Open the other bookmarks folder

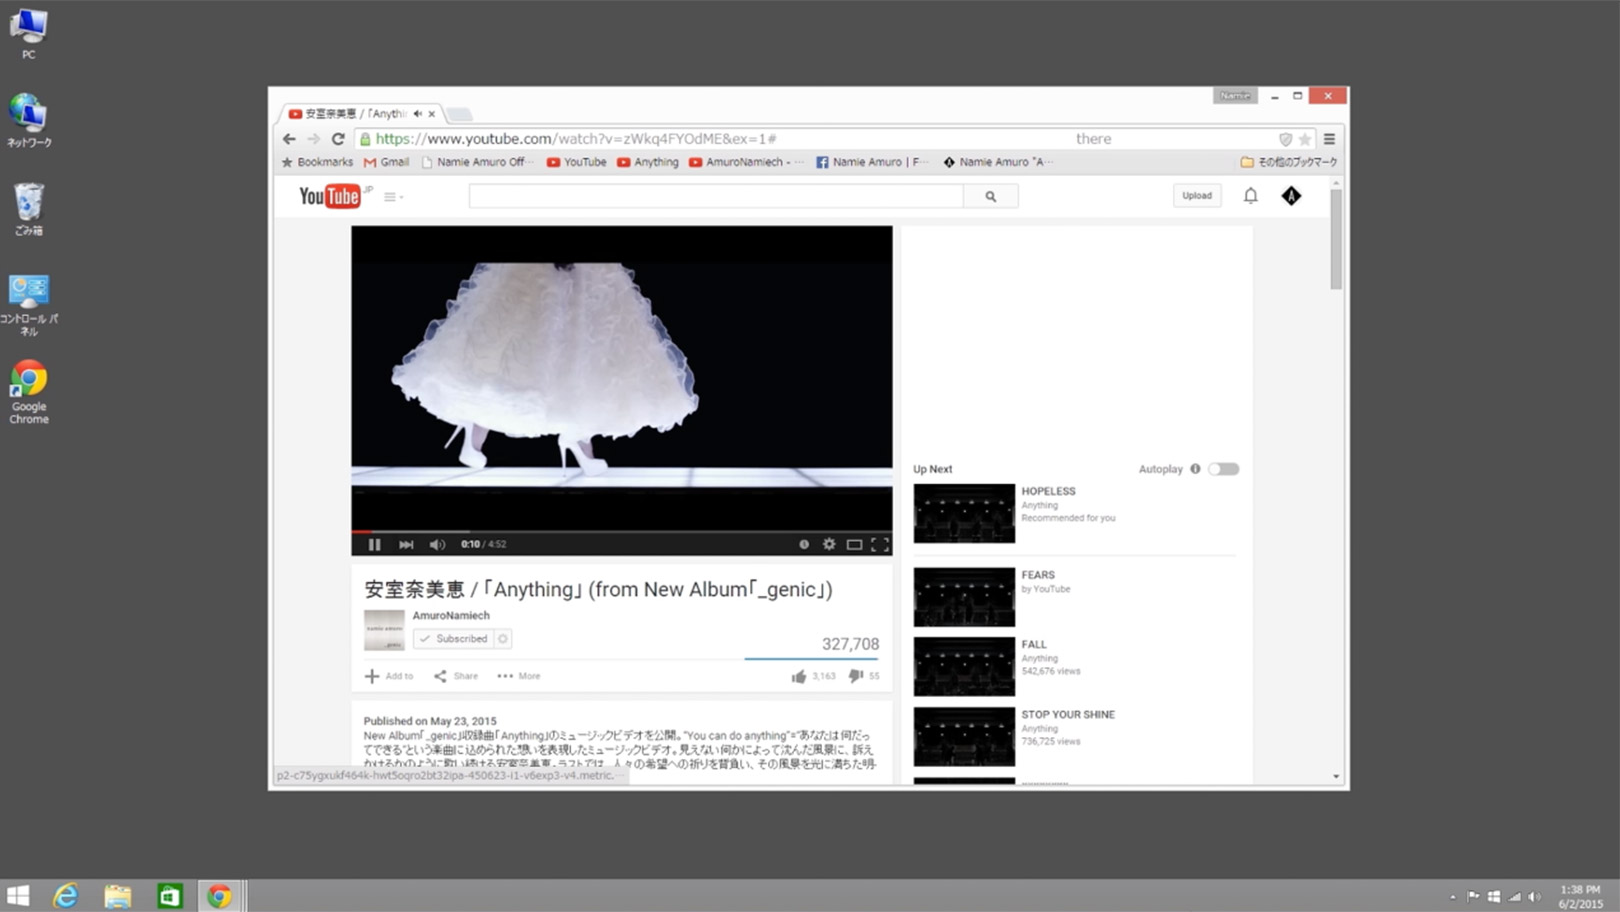pyautogui.click(x=1288, y=162)
